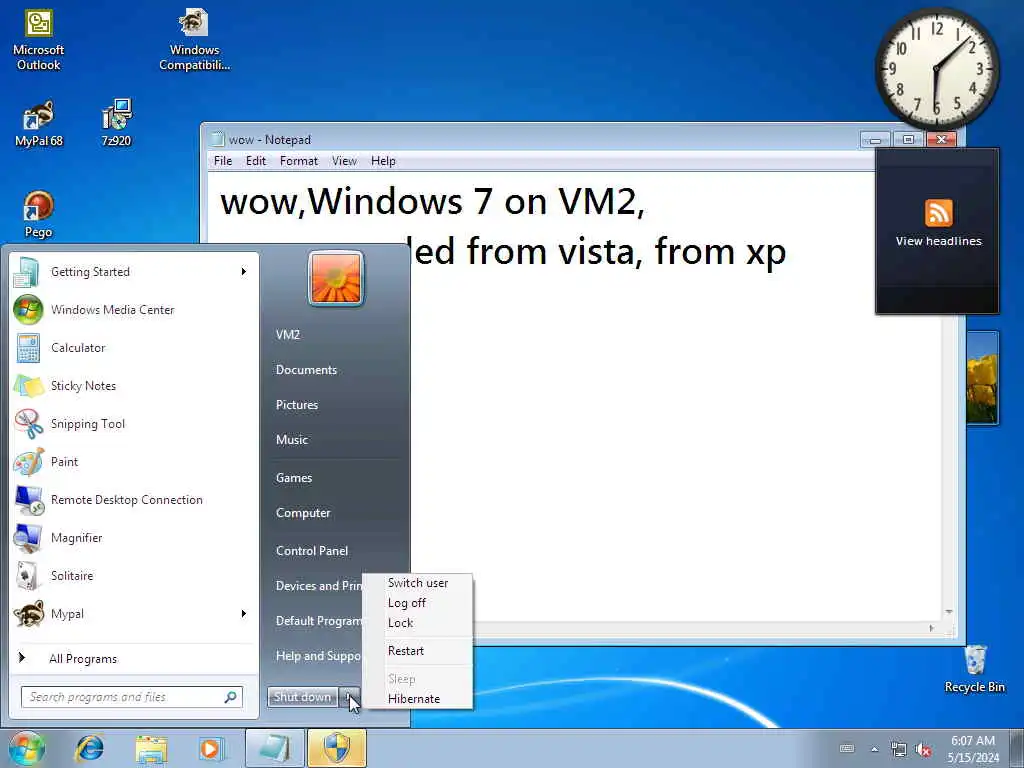Open the network tray icon
Viewport: 1024px width, 768px height.
click(899, 750)
